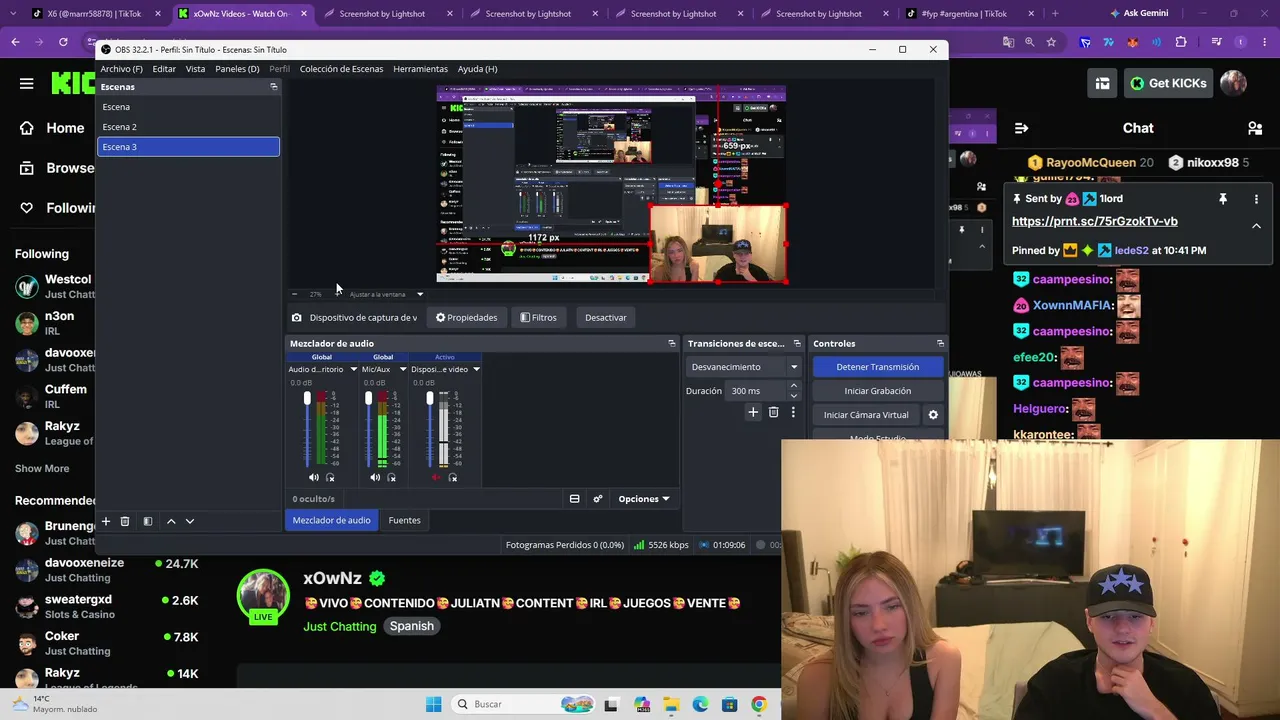Viewport: 1280px width, 720px height.
Task: Open pinned message three-dot options
Action: pyautogui.click(x=1256, y=199)
